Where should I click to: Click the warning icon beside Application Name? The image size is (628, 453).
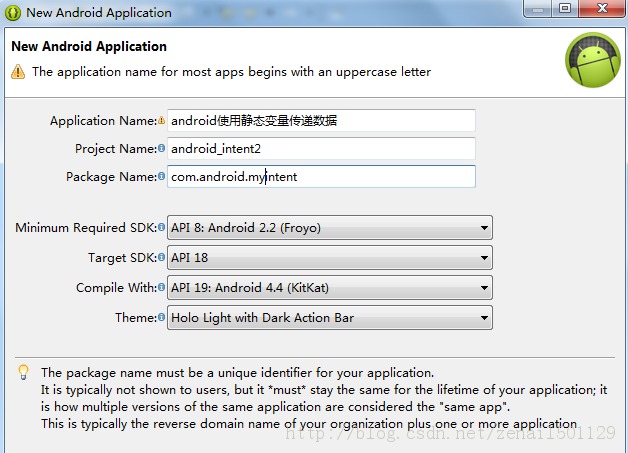[161, 120]
